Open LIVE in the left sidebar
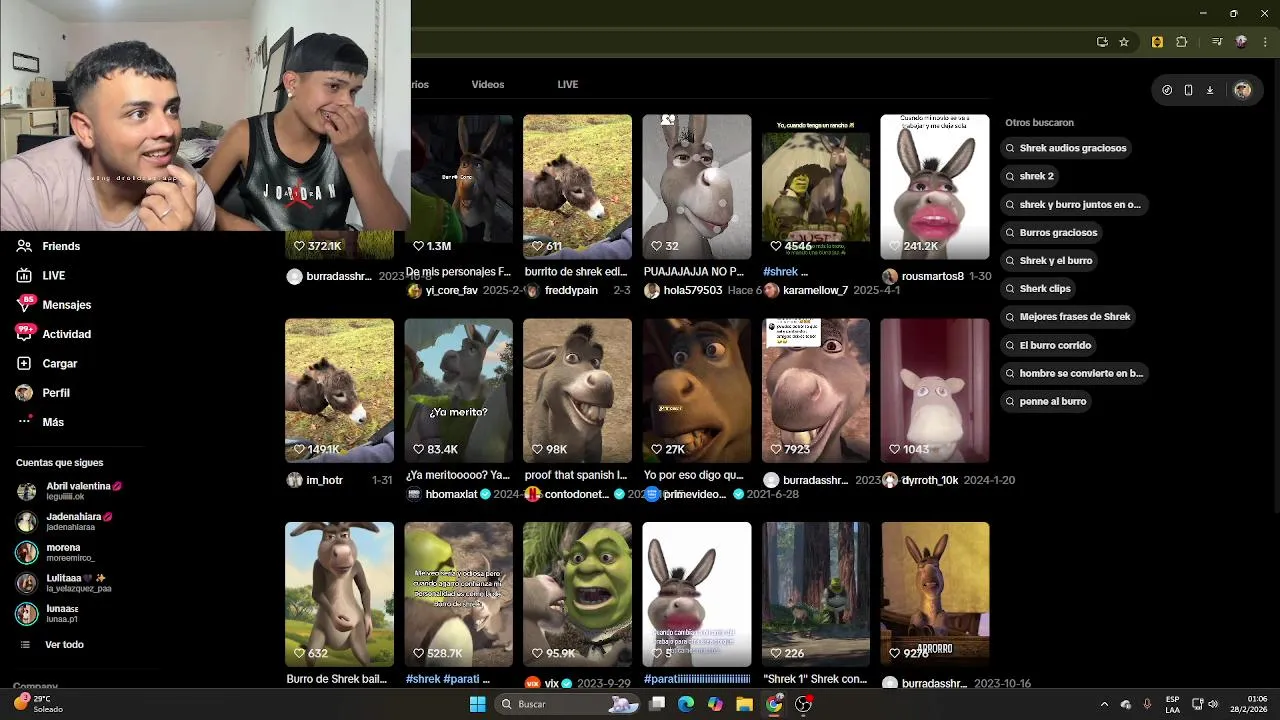The width and height of the screenshot is (1280, 720). tap(40, 275)
